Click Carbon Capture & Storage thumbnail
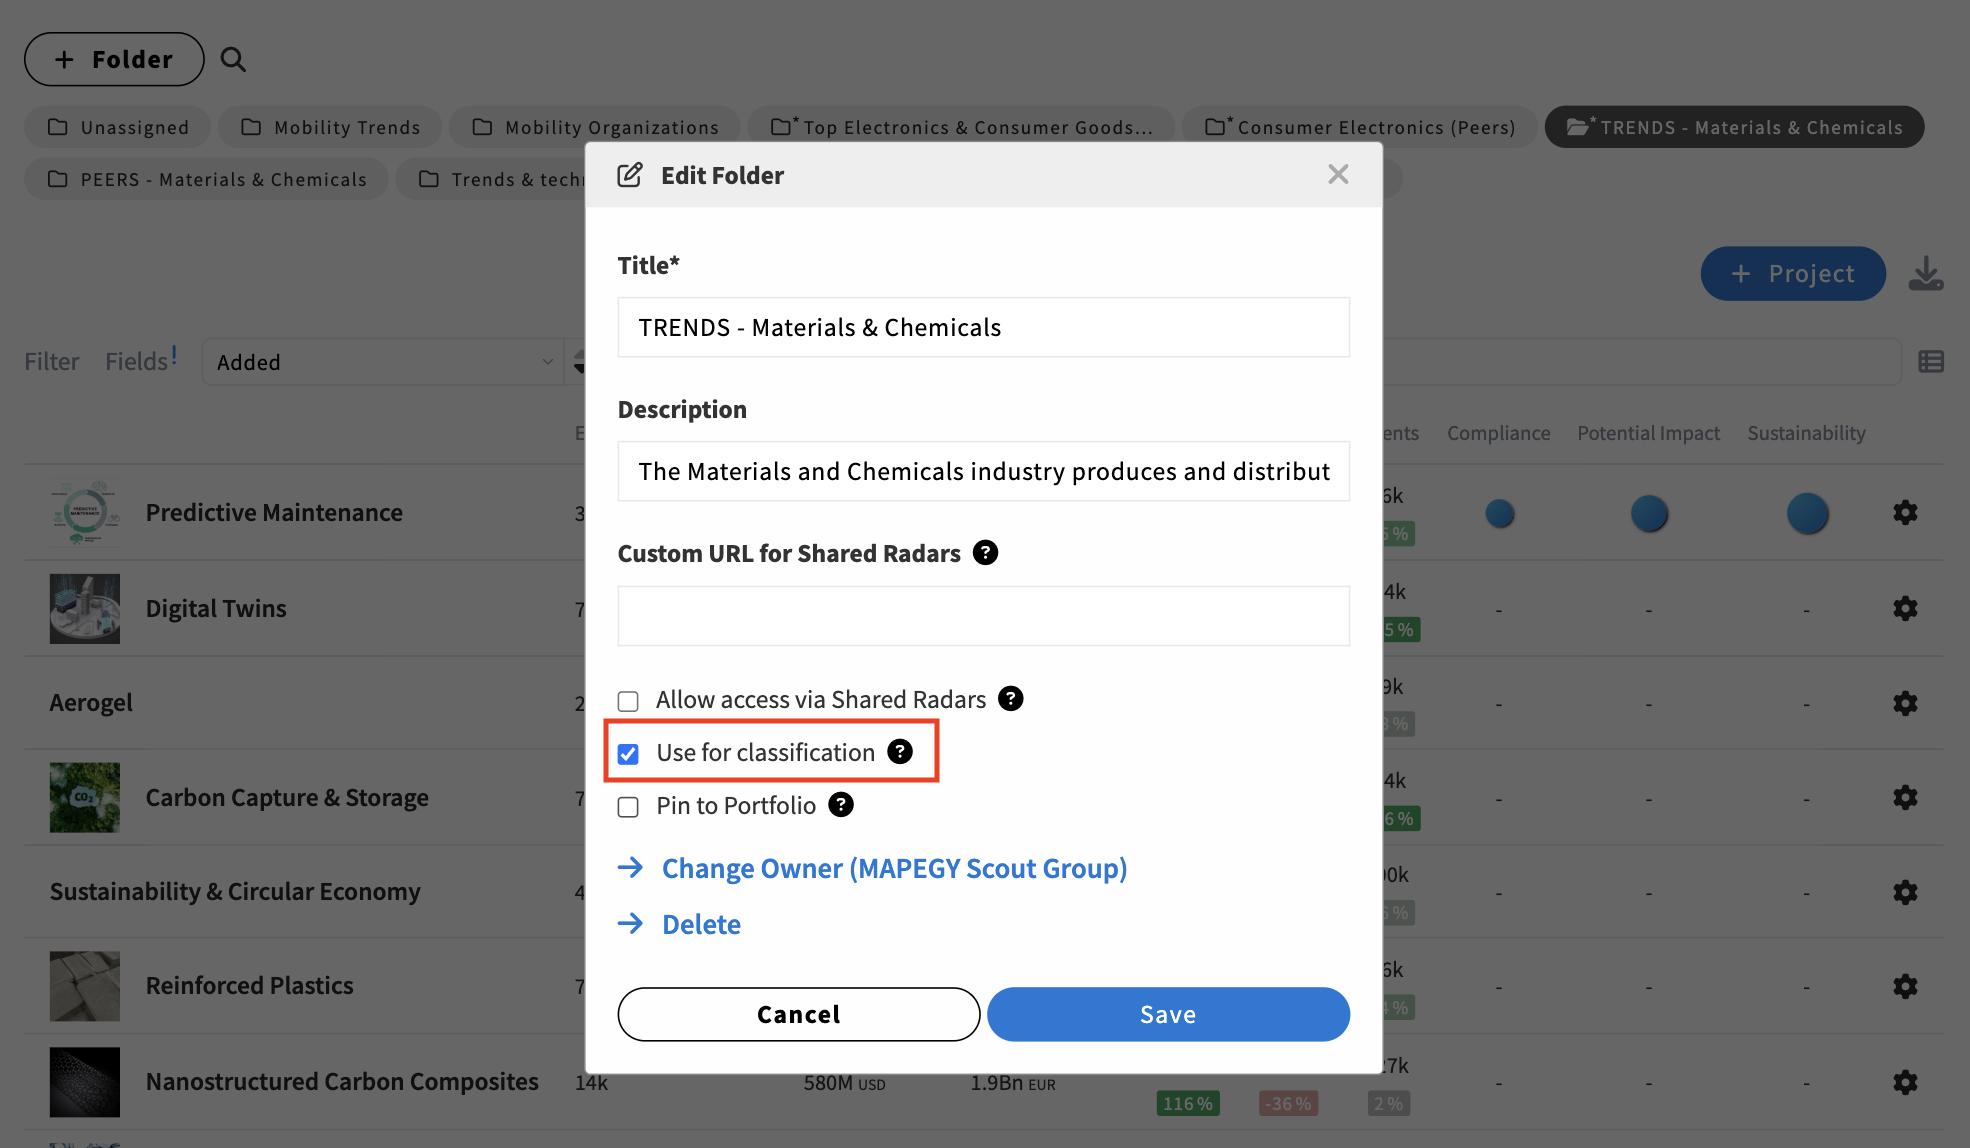 (85, 797)
